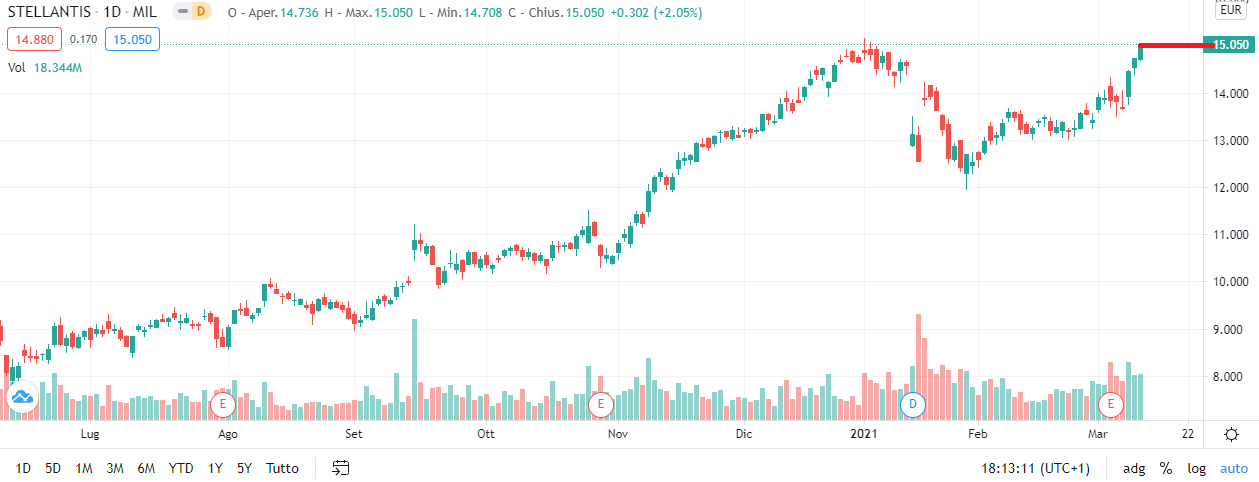Click the cloud idea icon near volume bars

coord(22,398)
